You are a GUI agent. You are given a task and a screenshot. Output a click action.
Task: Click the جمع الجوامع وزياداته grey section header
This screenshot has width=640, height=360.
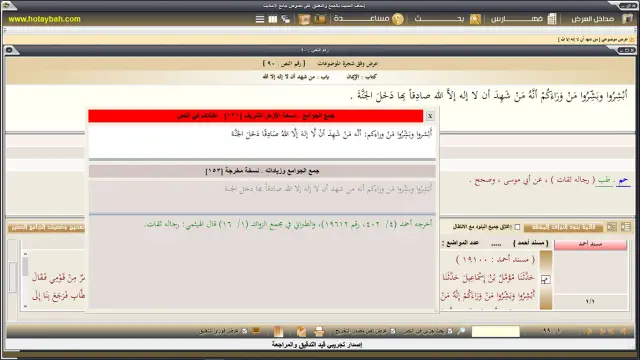pos(262,171)
